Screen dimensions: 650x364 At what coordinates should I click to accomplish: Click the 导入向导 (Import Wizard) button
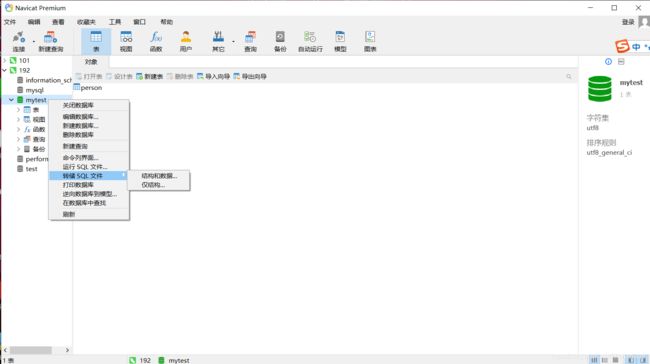(x=213, y=76)
